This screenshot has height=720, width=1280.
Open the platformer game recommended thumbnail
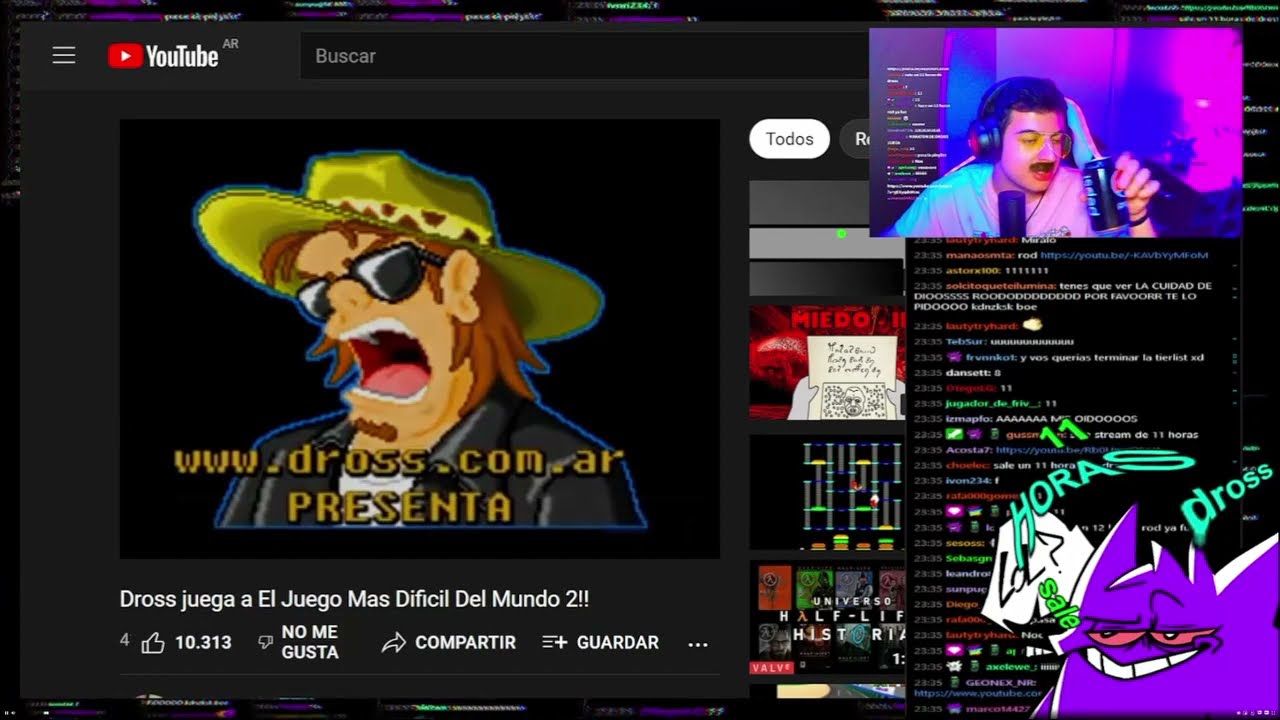(x=827, y=493)
